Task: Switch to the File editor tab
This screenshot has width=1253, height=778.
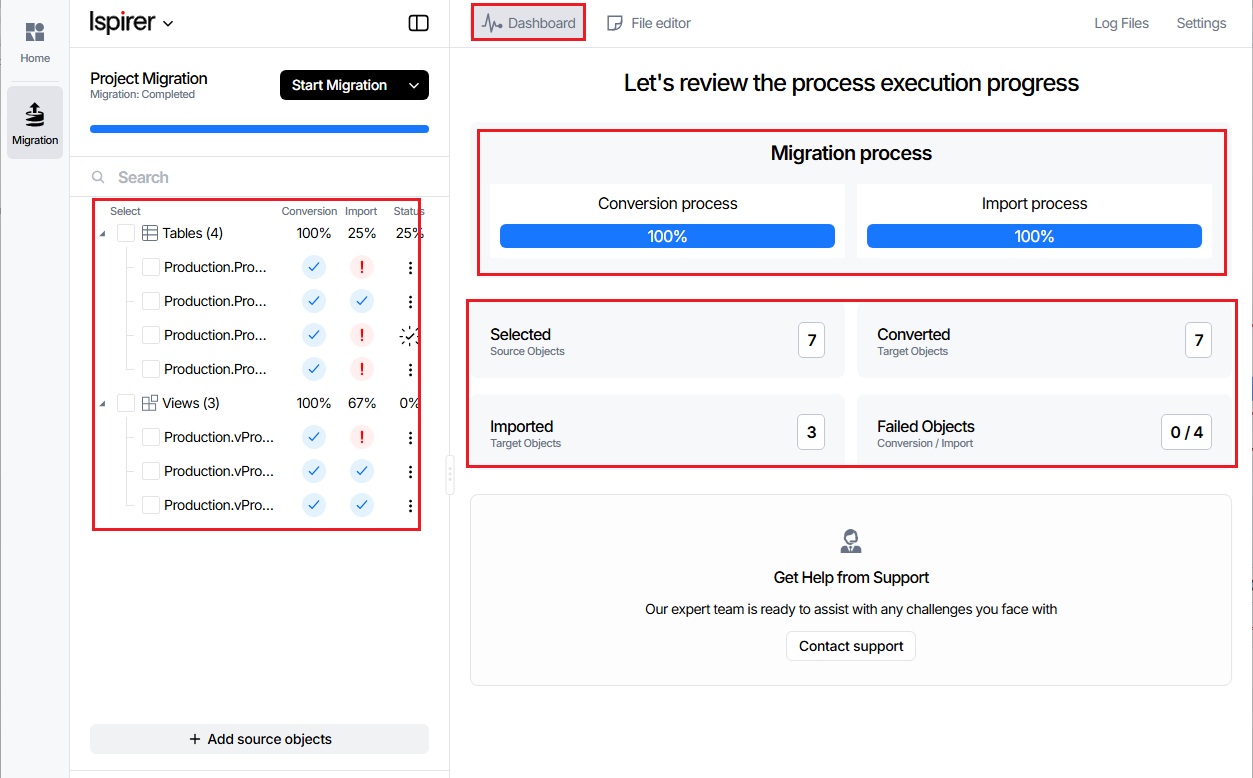Action: tap(649, 23)
